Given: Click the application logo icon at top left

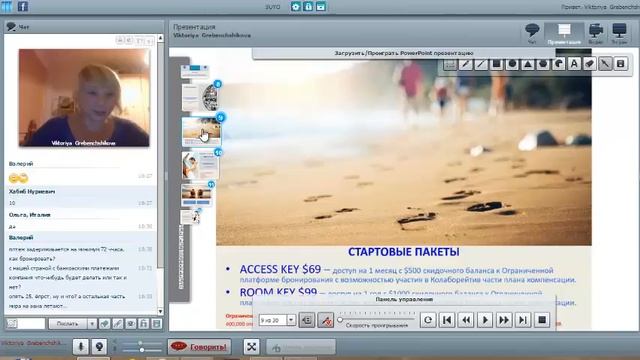Looking at the screenshot, I should pos(7,6).
